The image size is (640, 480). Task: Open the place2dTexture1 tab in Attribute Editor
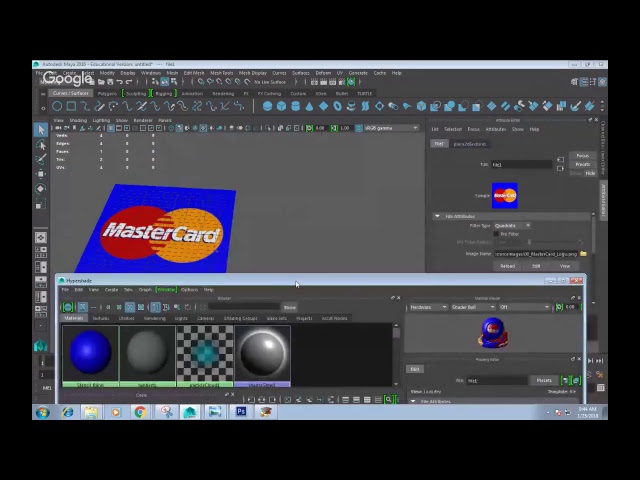tap(470, 144)
